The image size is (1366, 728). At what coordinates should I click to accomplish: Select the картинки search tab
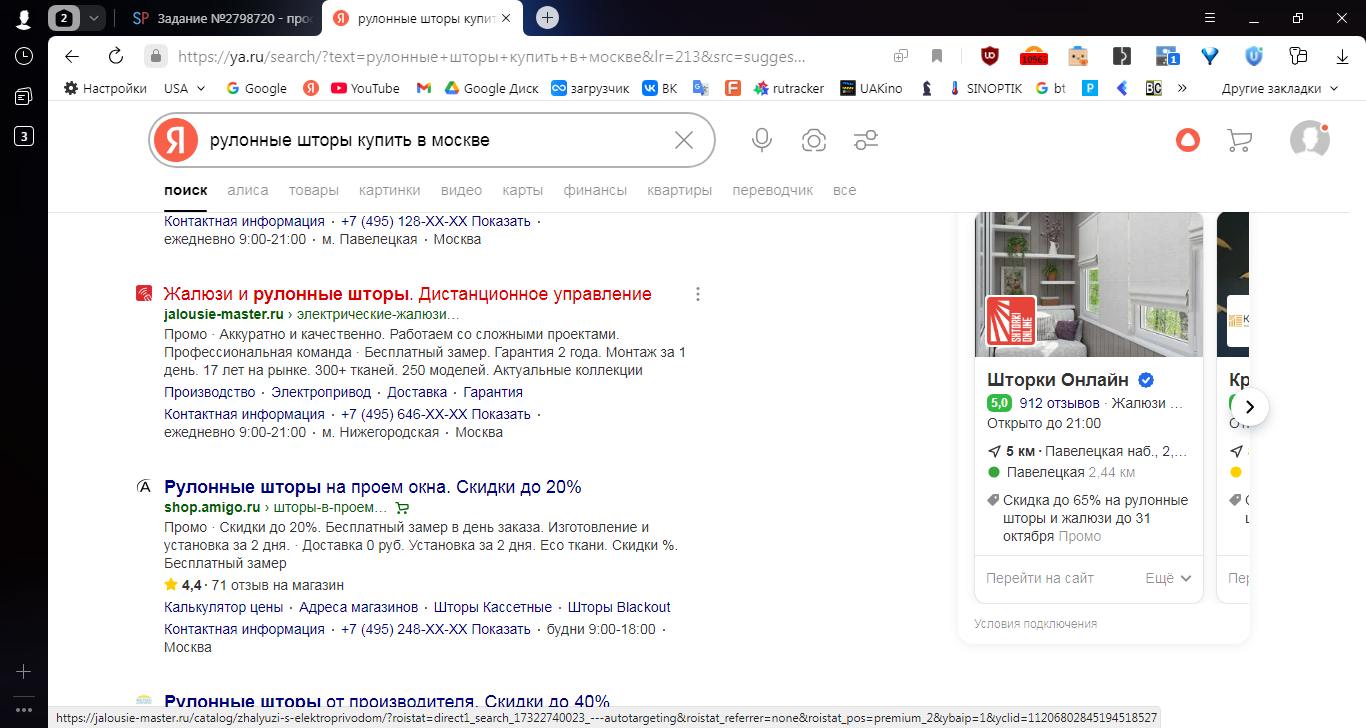pos(390,190)
